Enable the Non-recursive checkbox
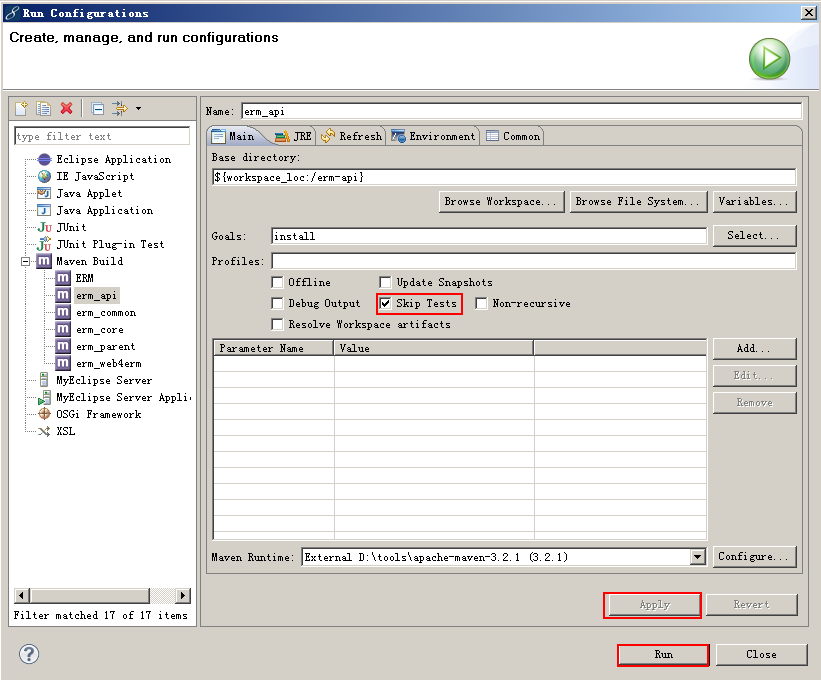Image resolution: width=821 pixels, height=680 pixels. tap(481, 303)
